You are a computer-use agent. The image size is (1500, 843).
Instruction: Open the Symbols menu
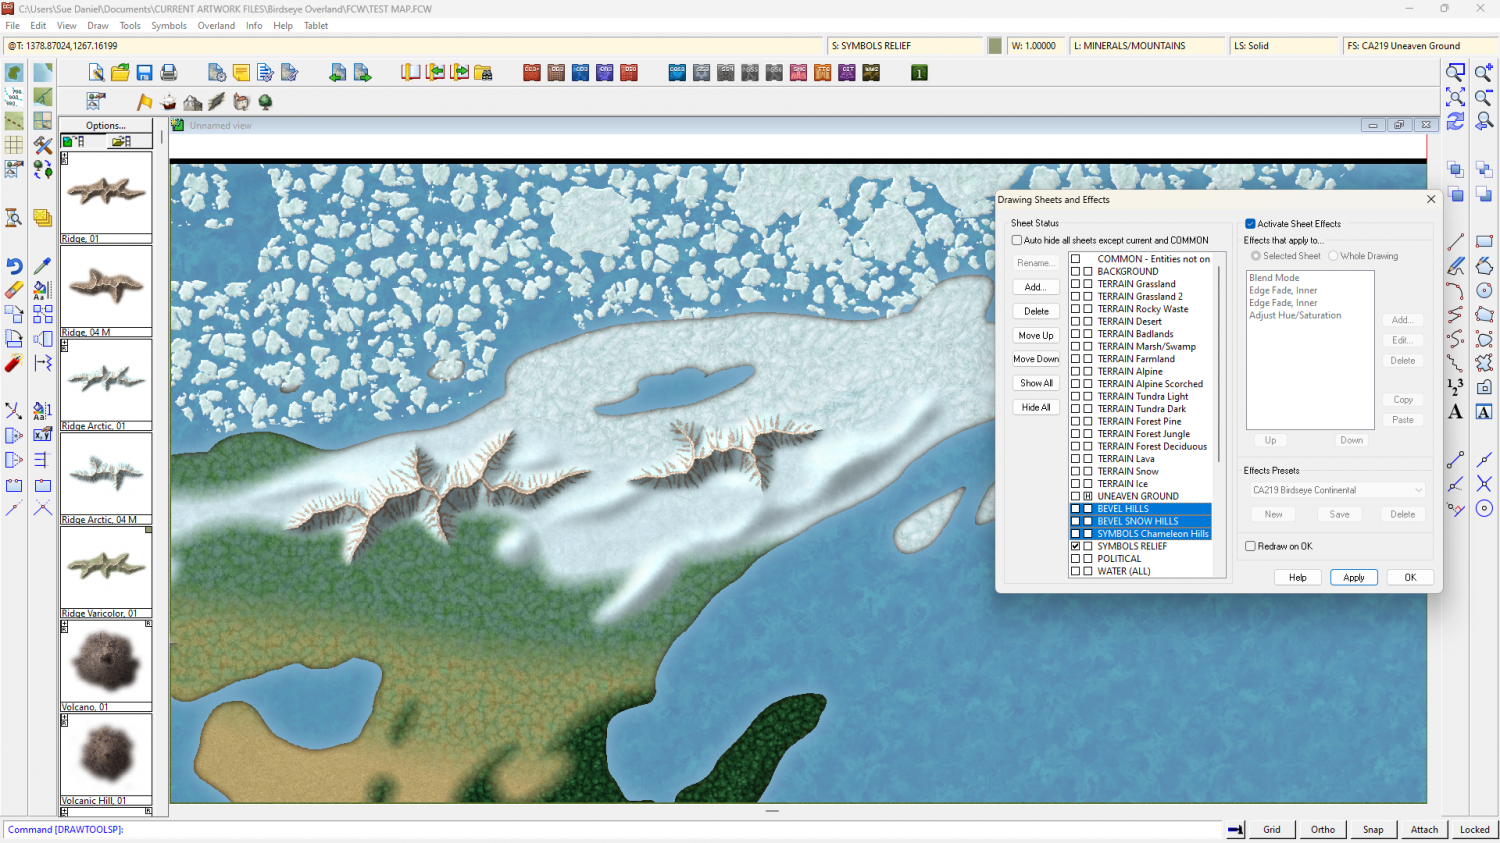click(x=169, y=26)
